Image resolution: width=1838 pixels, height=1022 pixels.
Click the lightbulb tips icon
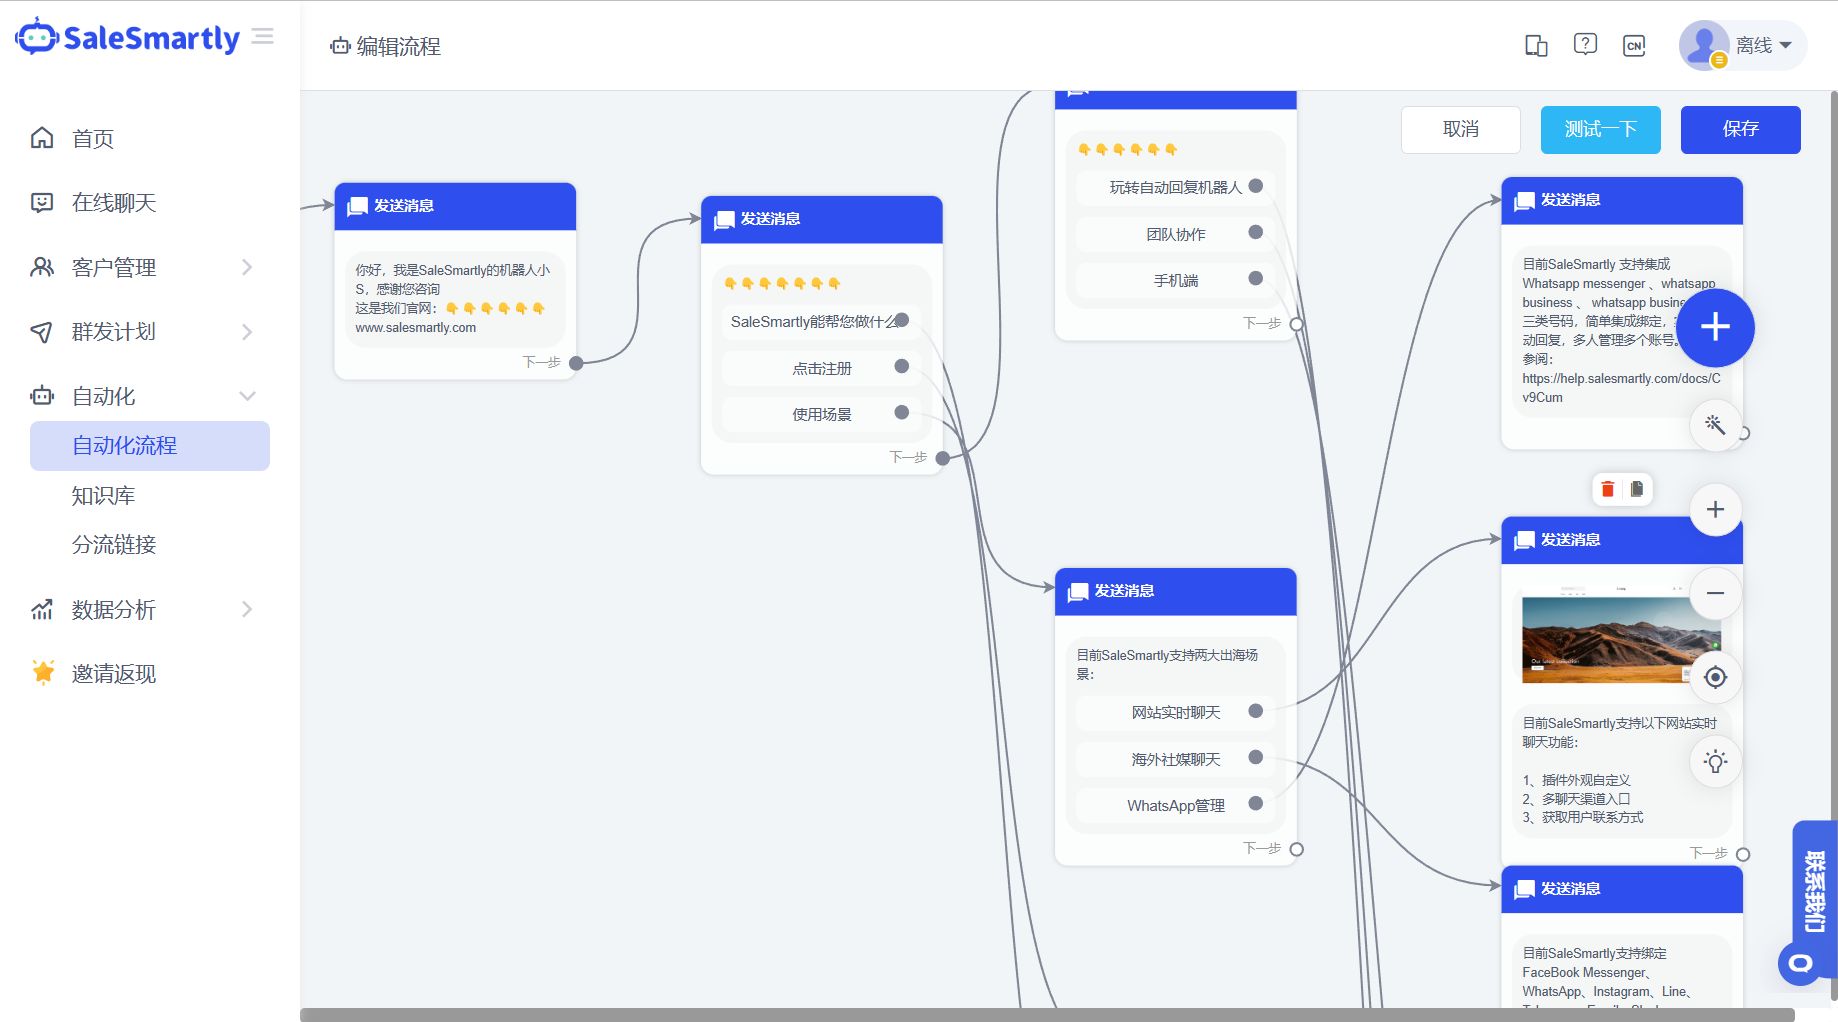1715,762
